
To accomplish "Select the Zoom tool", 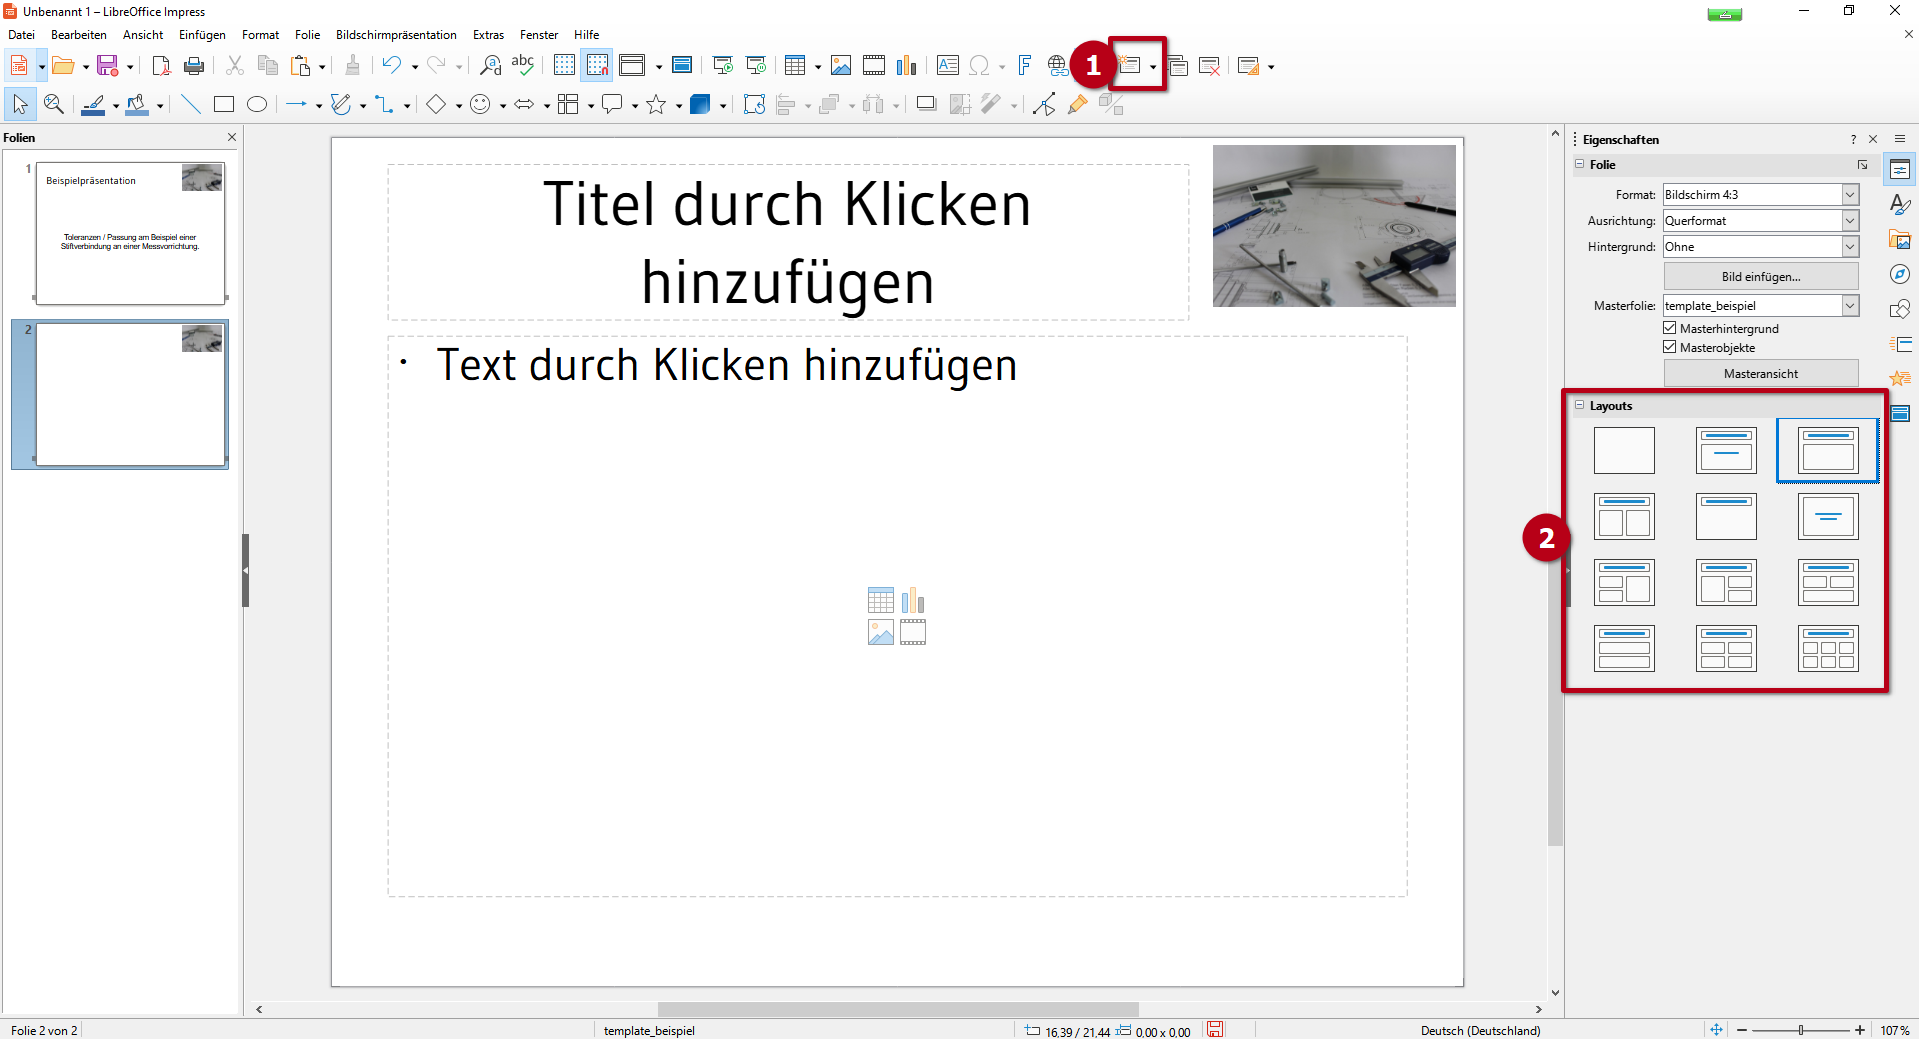I will (x=54, y=103).
